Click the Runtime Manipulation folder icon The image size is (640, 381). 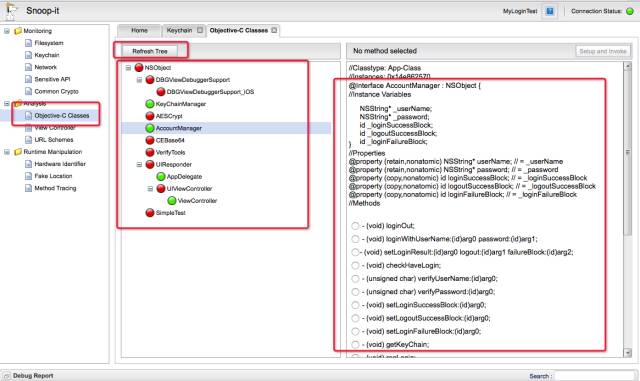click(18, 152)
